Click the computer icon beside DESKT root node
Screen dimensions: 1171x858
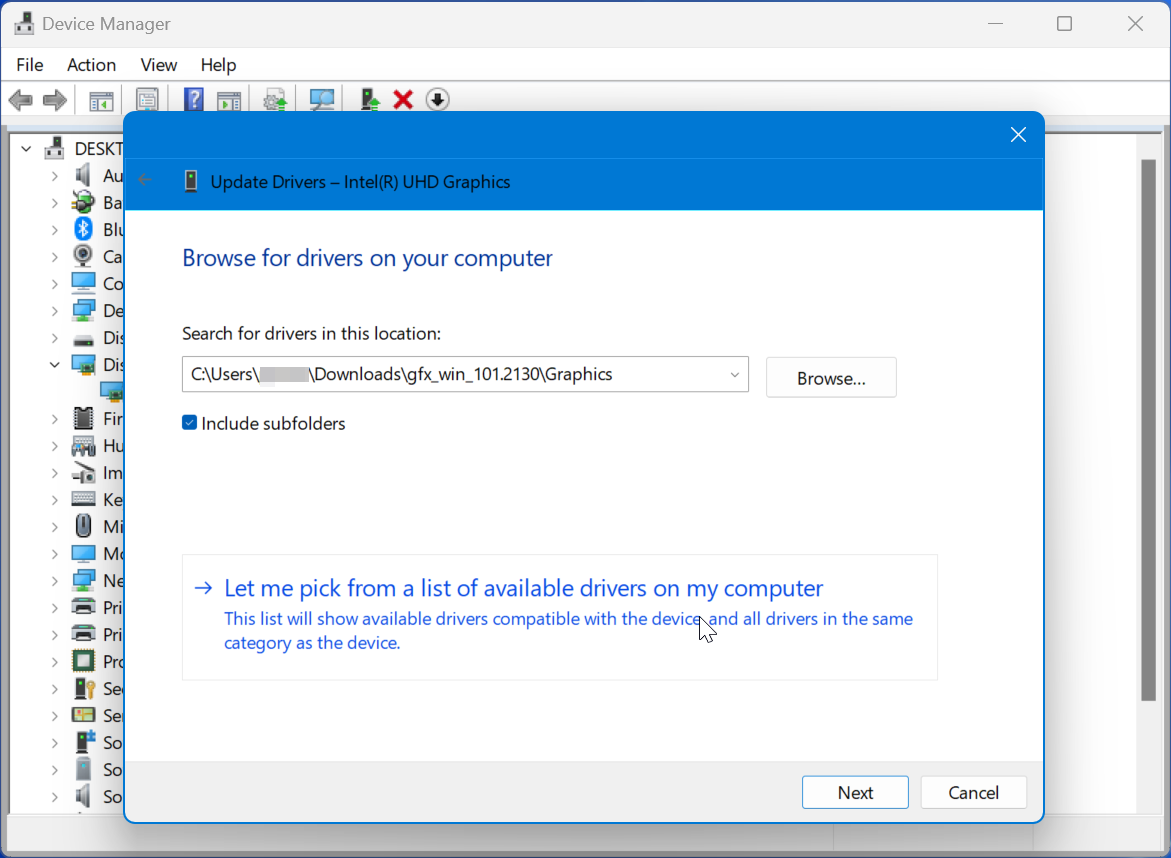coord(54,148)
